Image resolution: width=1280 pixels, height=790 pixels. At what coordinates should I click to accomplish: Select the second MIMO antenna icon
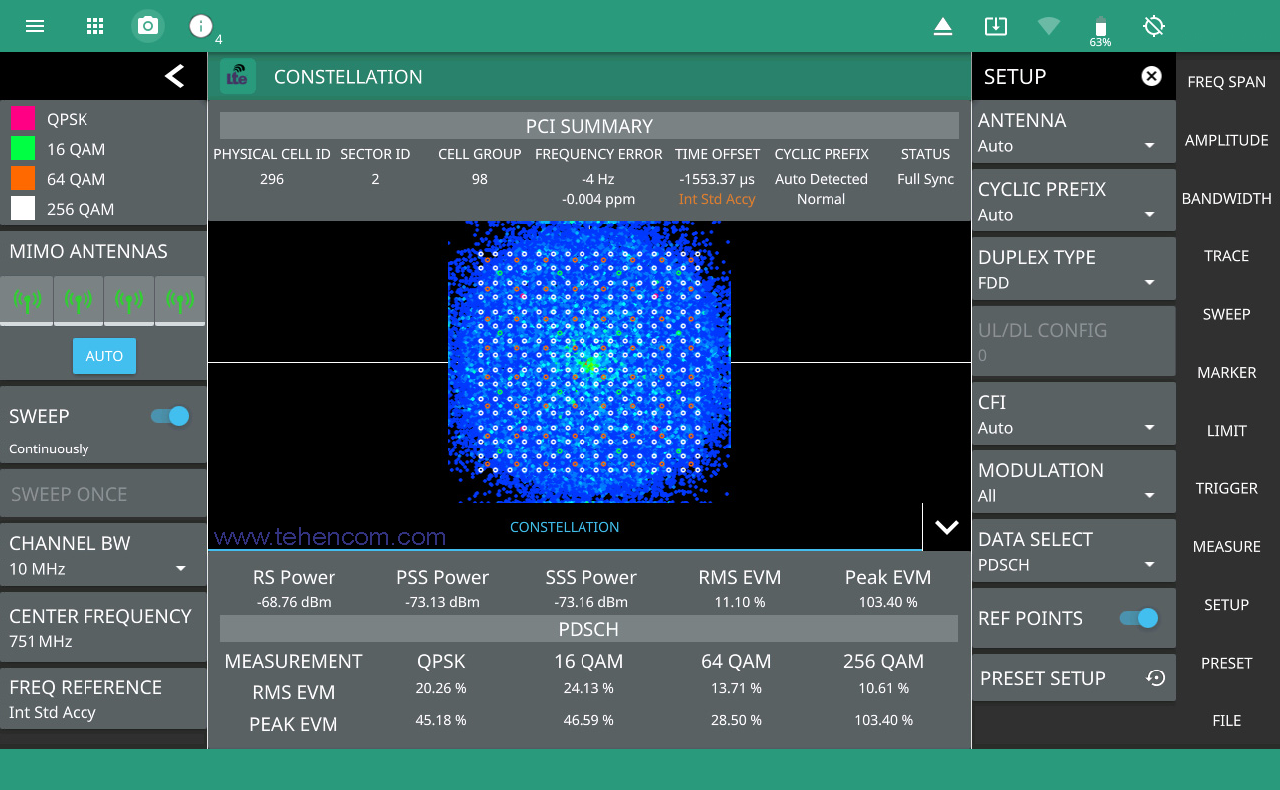79,300
